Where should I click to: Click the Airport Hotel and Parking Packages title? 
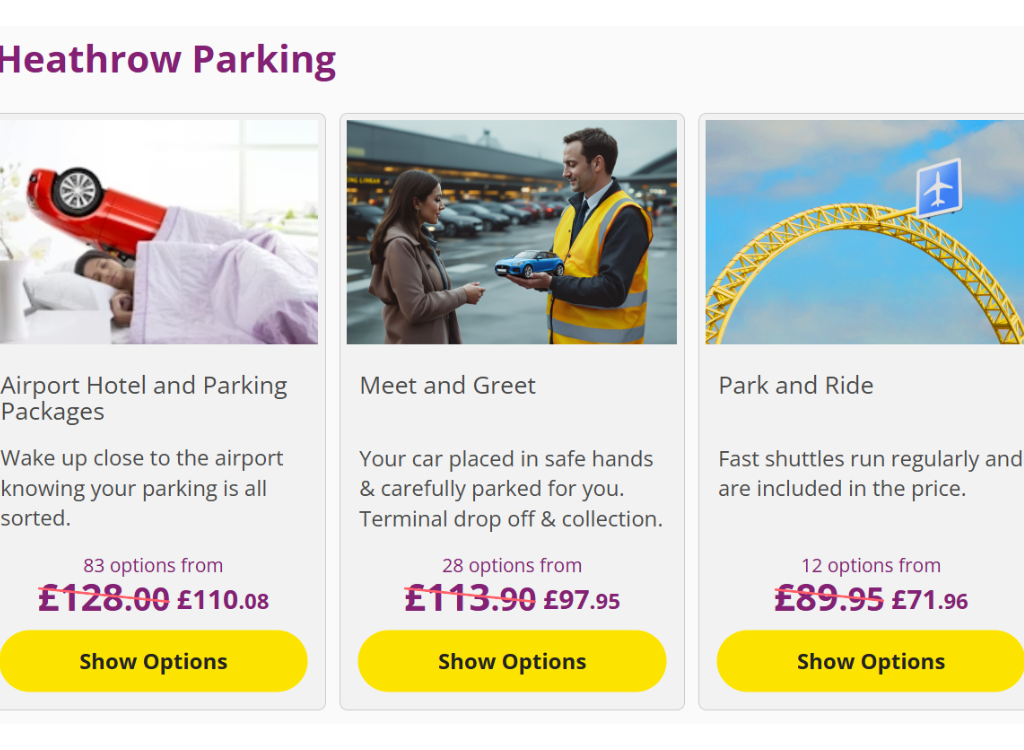click(144, 399)
